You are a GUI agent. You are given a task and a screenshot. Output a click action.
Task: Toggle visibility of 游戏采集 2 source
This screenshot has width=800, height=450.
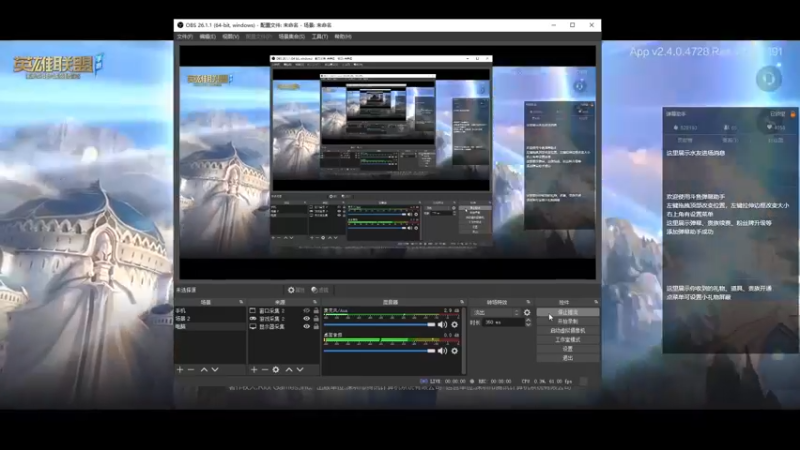tap(307, 318)
